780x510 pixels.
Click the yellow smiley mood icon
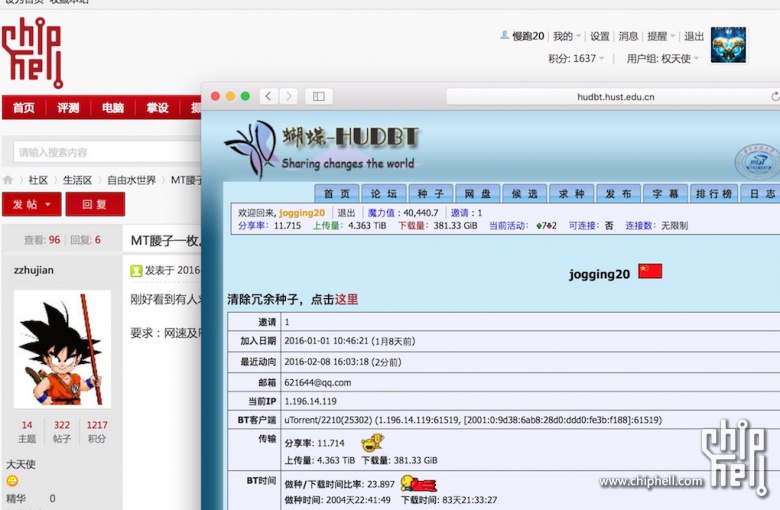tap(12, 481)
